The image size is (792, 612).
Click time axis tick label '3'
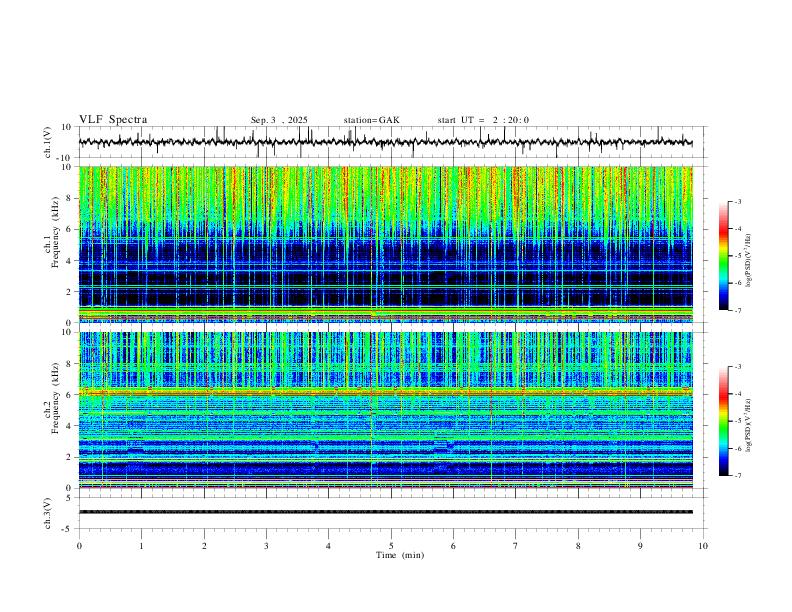[266, 546]
